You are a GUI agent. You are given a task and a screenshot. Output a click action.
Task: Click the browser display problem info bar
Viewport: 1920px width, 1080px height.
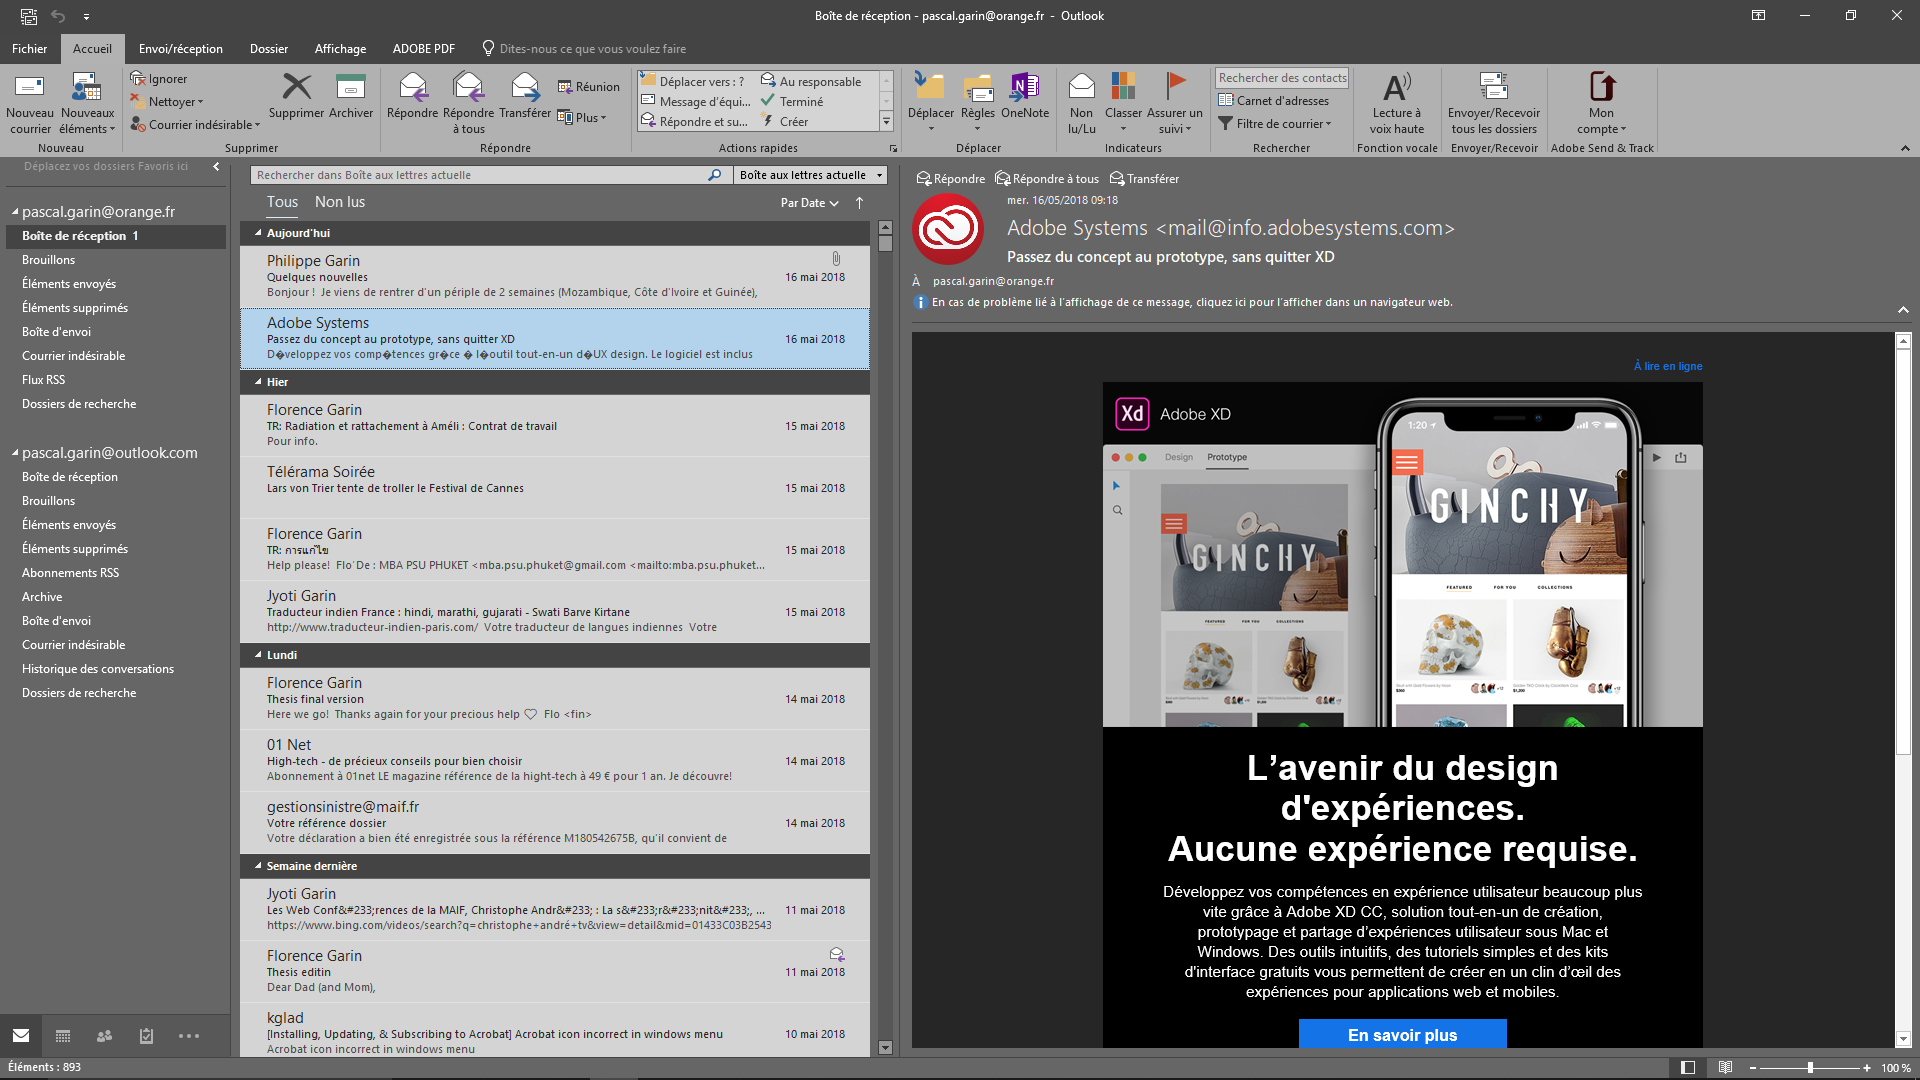click(x=1183, y=302)
